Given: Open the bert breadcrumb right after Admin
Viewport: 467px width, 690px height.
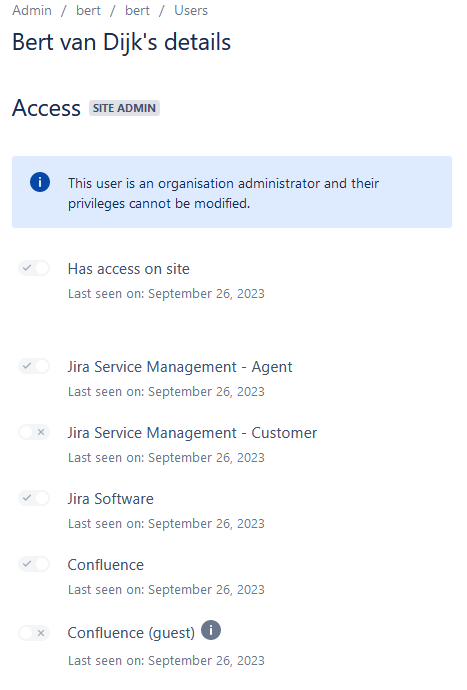Looking at the screenshot, I should coord(88,11).
